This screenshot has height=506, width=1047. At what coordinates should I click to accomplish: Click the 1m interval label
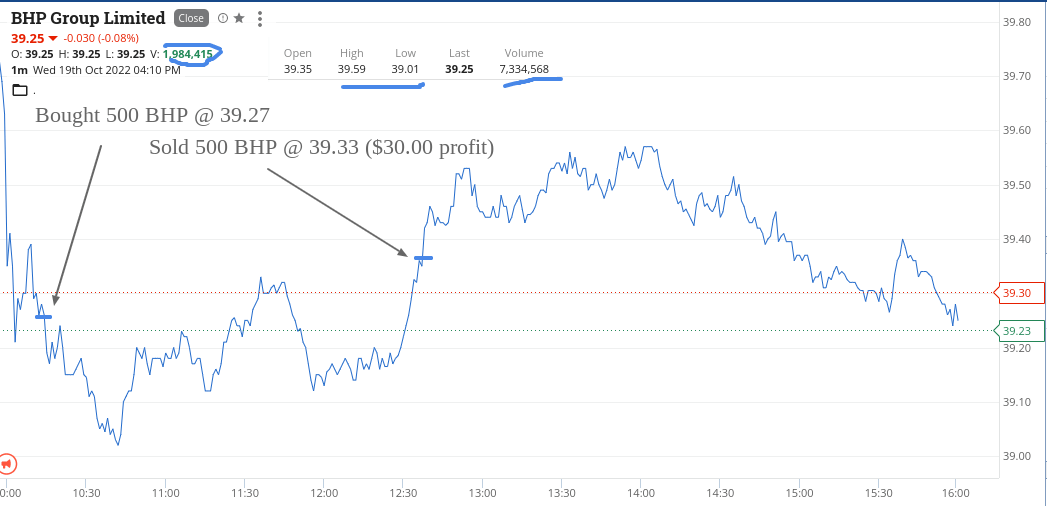click(x=19, y=69)
